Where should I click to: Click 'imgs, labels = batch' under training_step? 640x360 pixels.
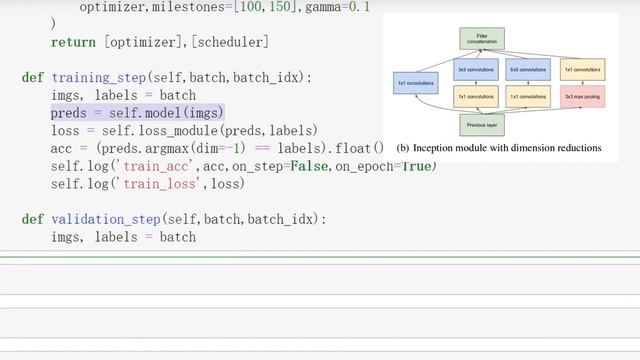coord(123,95)
